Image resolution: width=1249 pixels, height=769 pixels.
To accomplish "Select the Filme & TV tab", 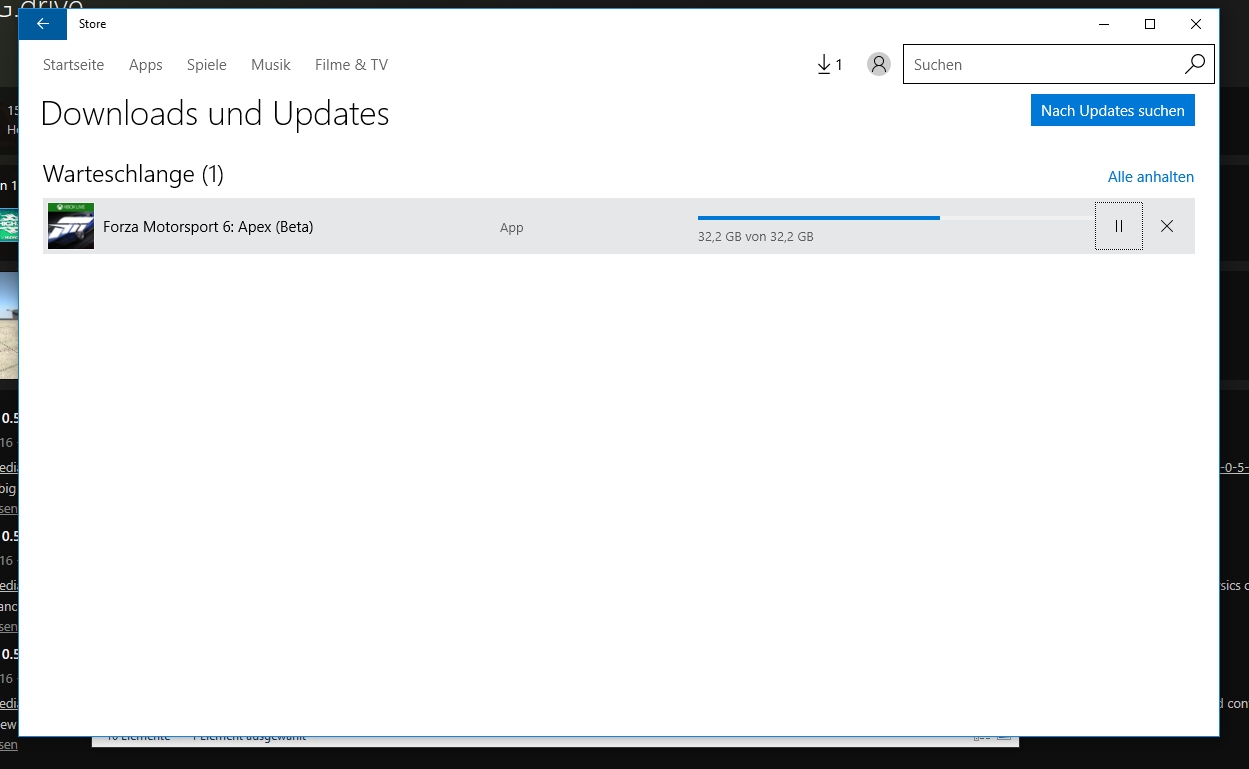I will tap(351, 65).
